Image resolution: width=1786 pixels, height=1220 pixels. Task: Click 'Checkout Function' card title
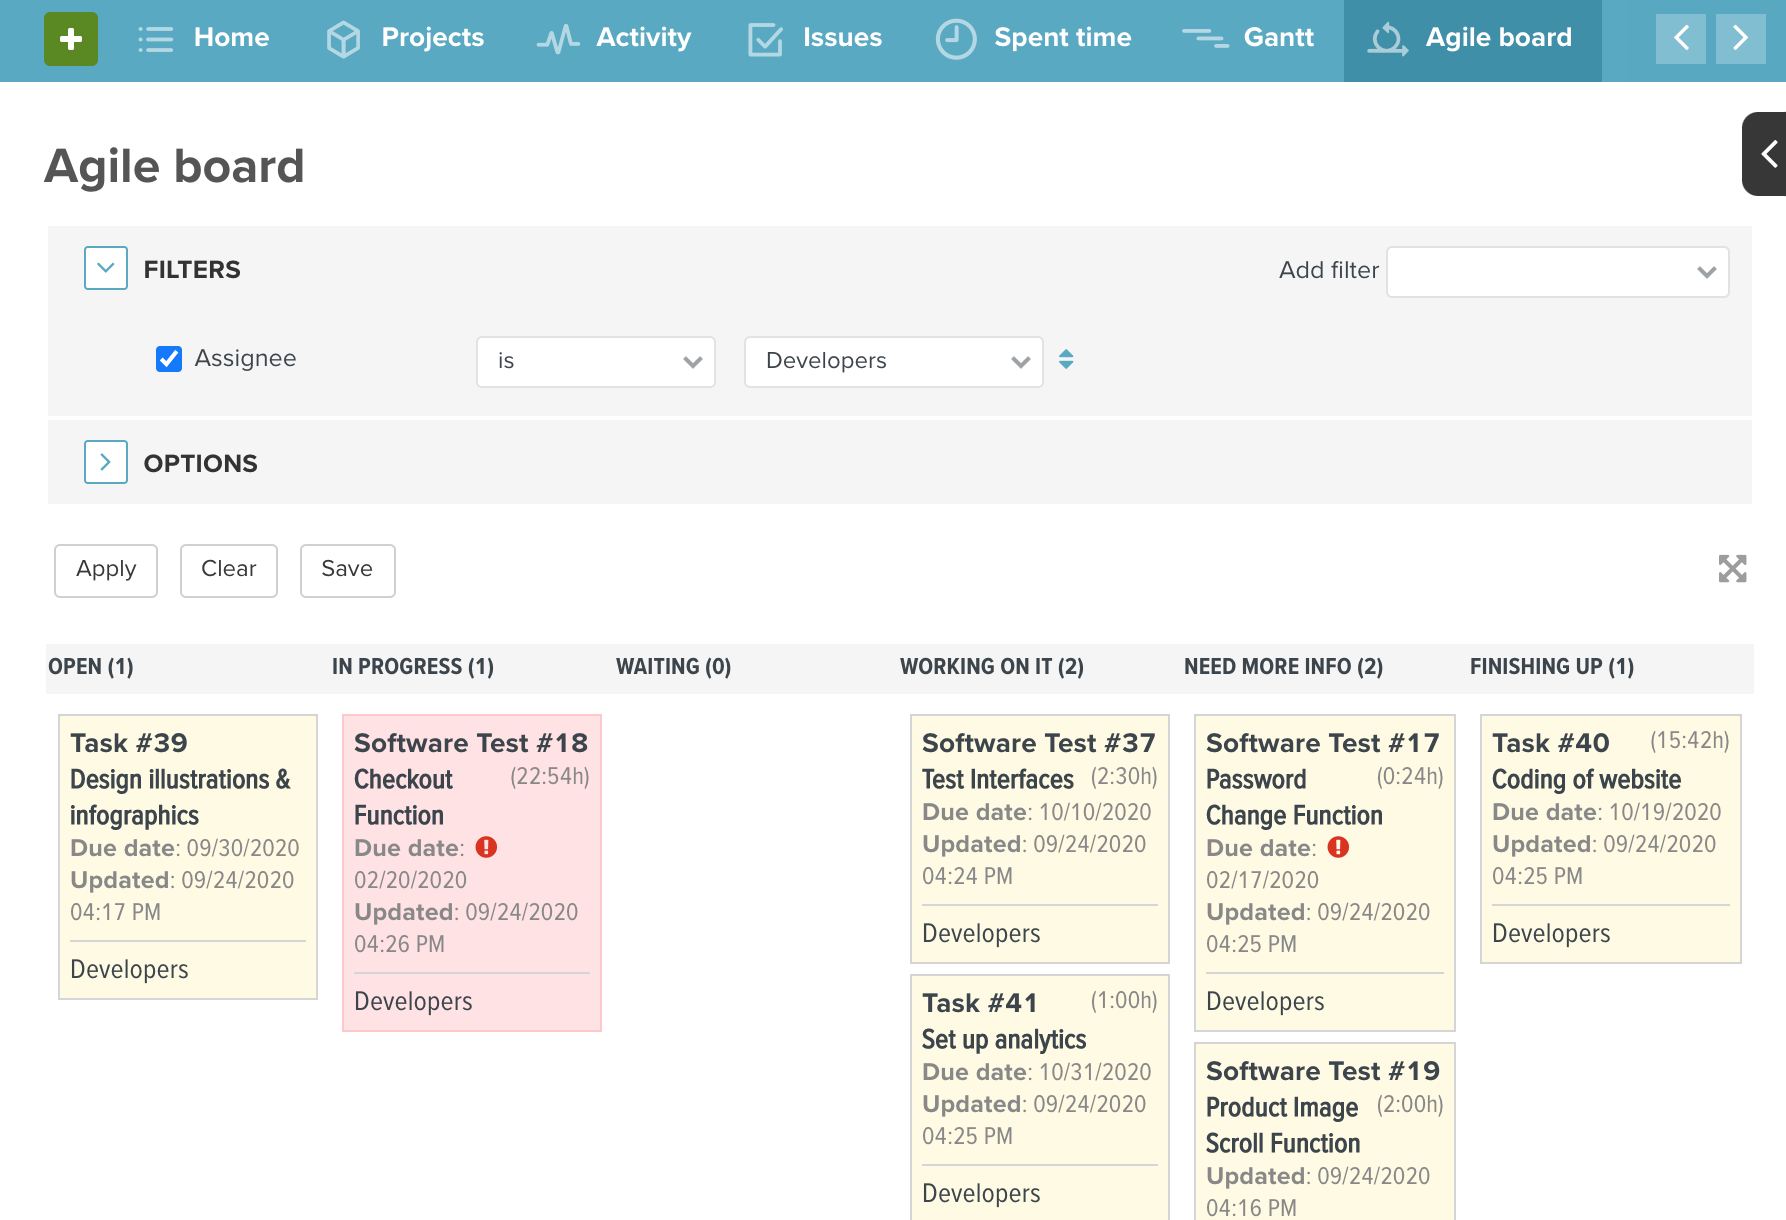(403, 797)
